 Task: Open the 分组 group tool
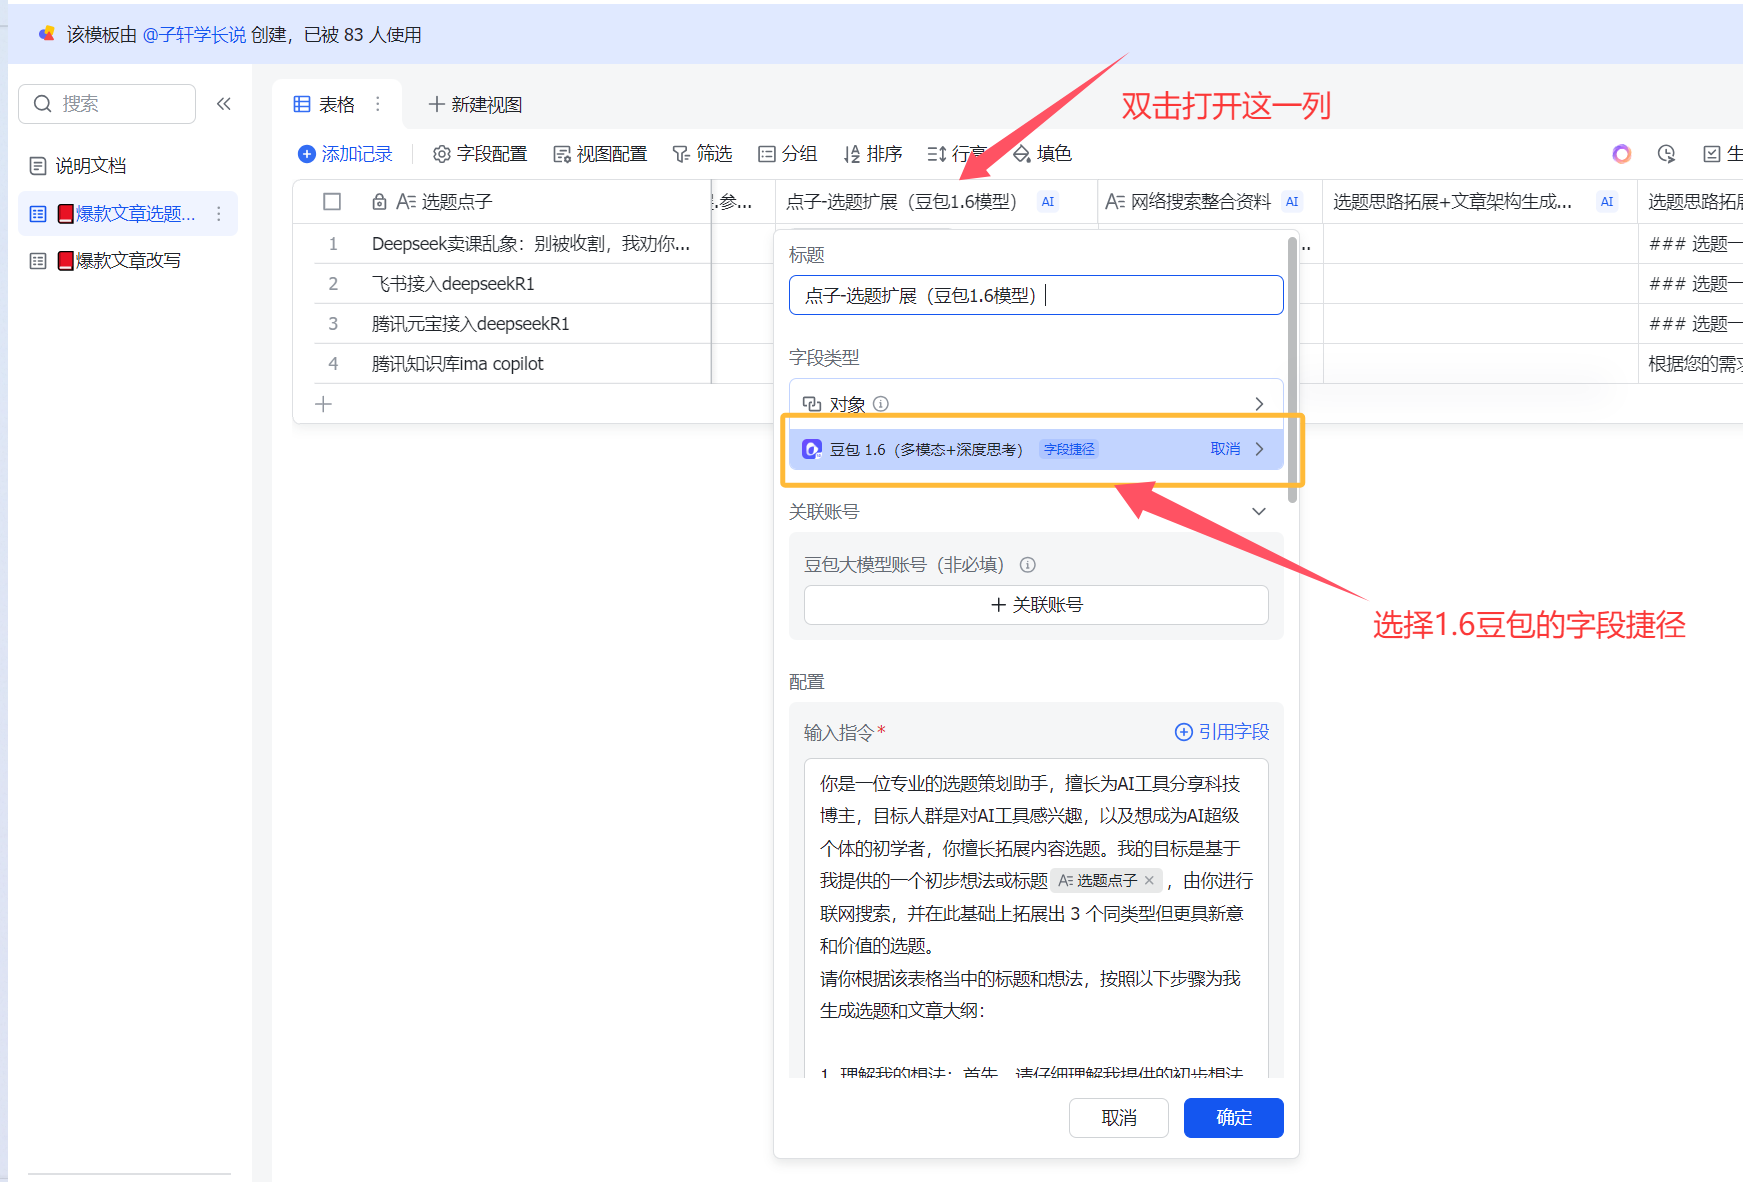(787, 154)
